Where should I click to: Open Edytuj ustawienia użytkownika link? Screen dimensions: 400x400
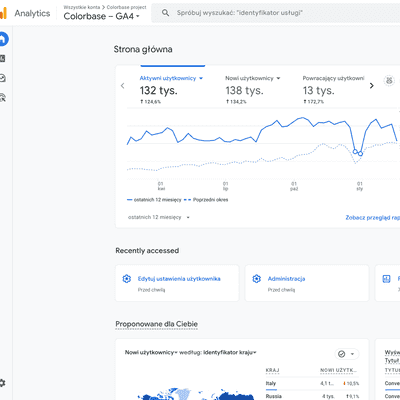pyautogui.click(x=179, y=279)
